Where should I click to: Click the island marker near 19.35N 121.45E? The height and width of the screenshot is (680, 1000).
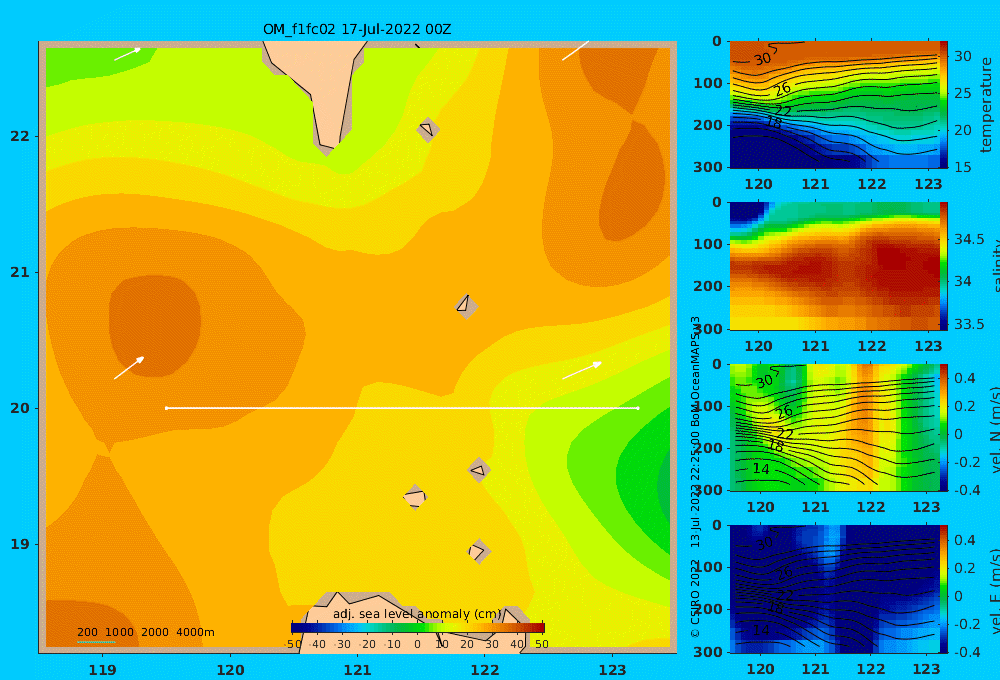415,497
